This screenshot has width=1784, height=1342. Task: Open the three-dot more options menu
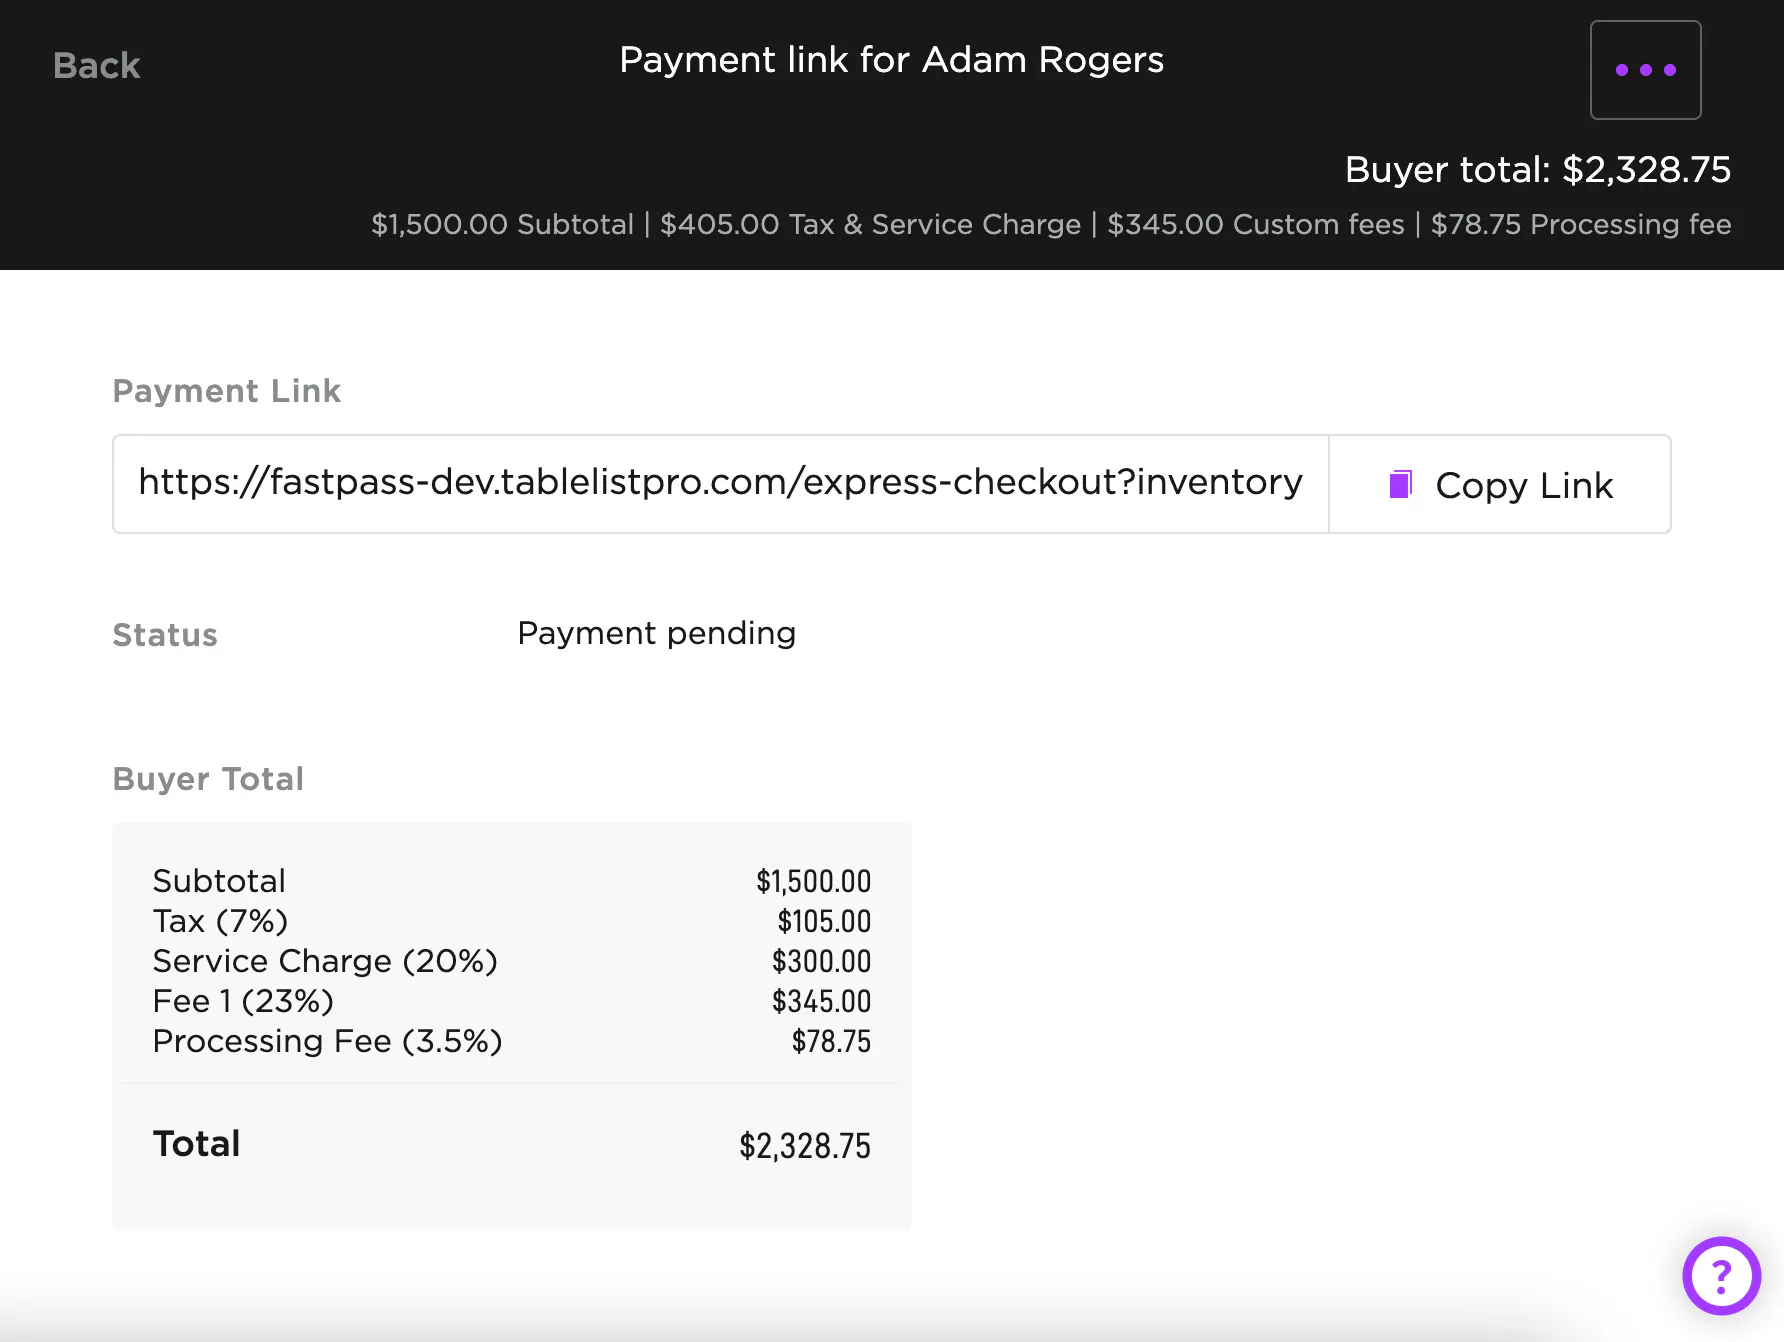1645,70
